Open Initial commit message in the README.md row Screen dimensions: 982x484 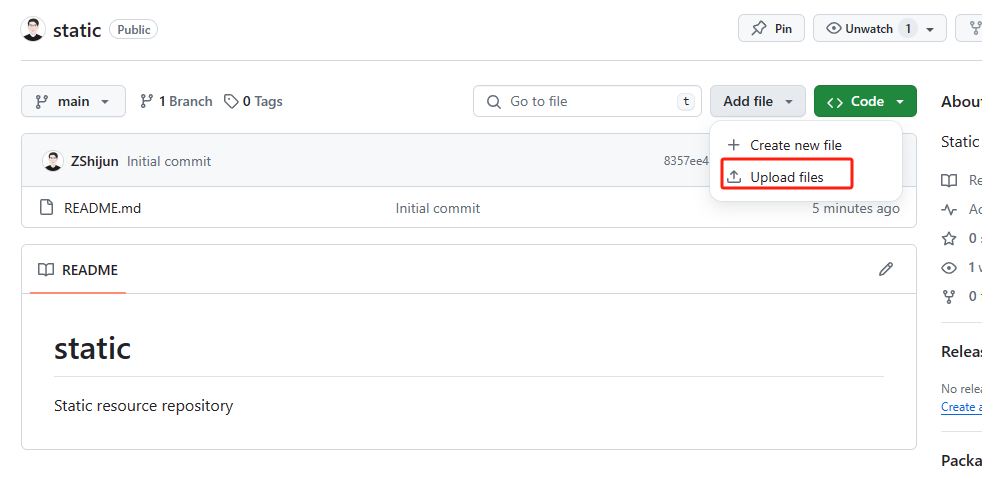pos(438,208)
